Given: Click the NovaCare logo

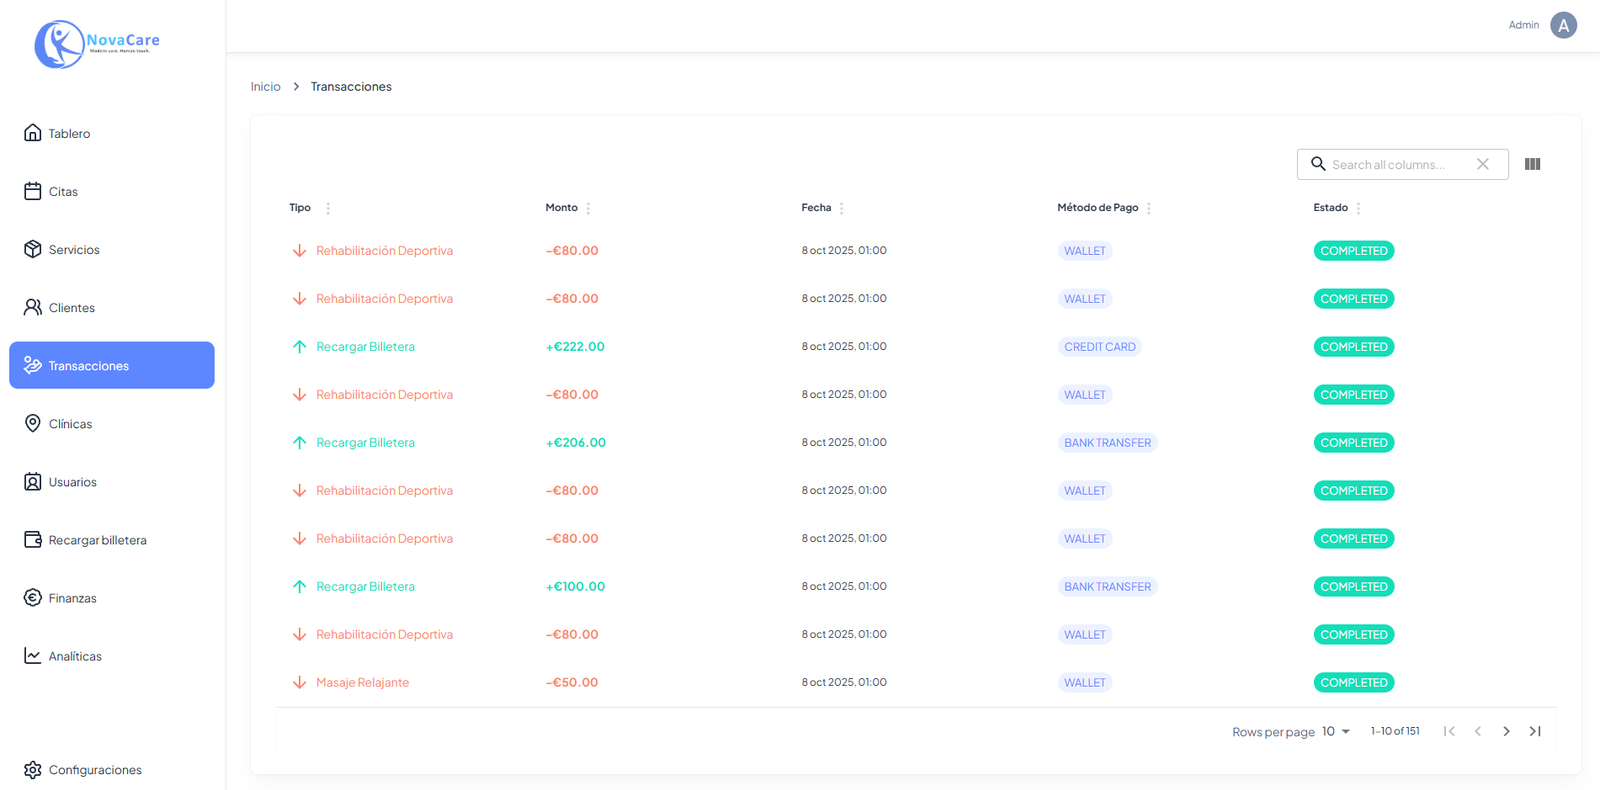Looking at the screenshot, I should [x=97, y=44].
